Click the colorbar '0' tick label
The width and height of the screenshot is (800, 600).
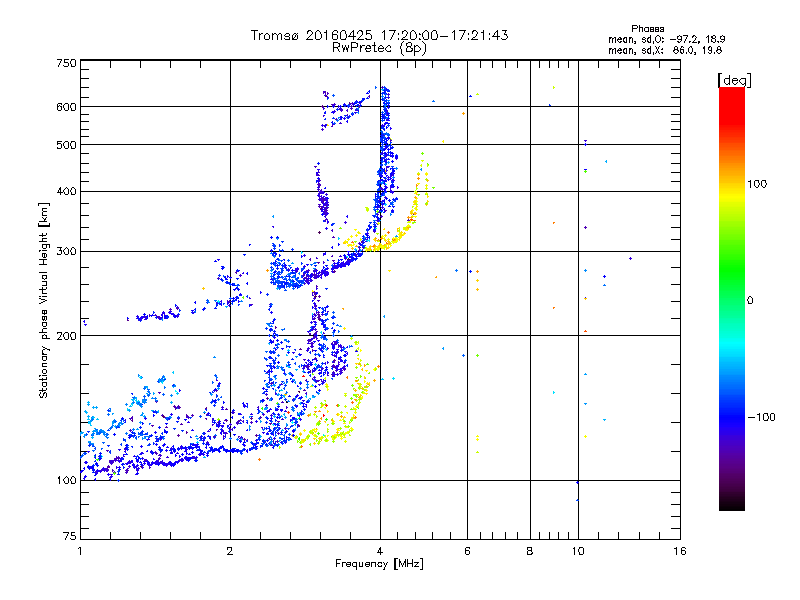750,301
